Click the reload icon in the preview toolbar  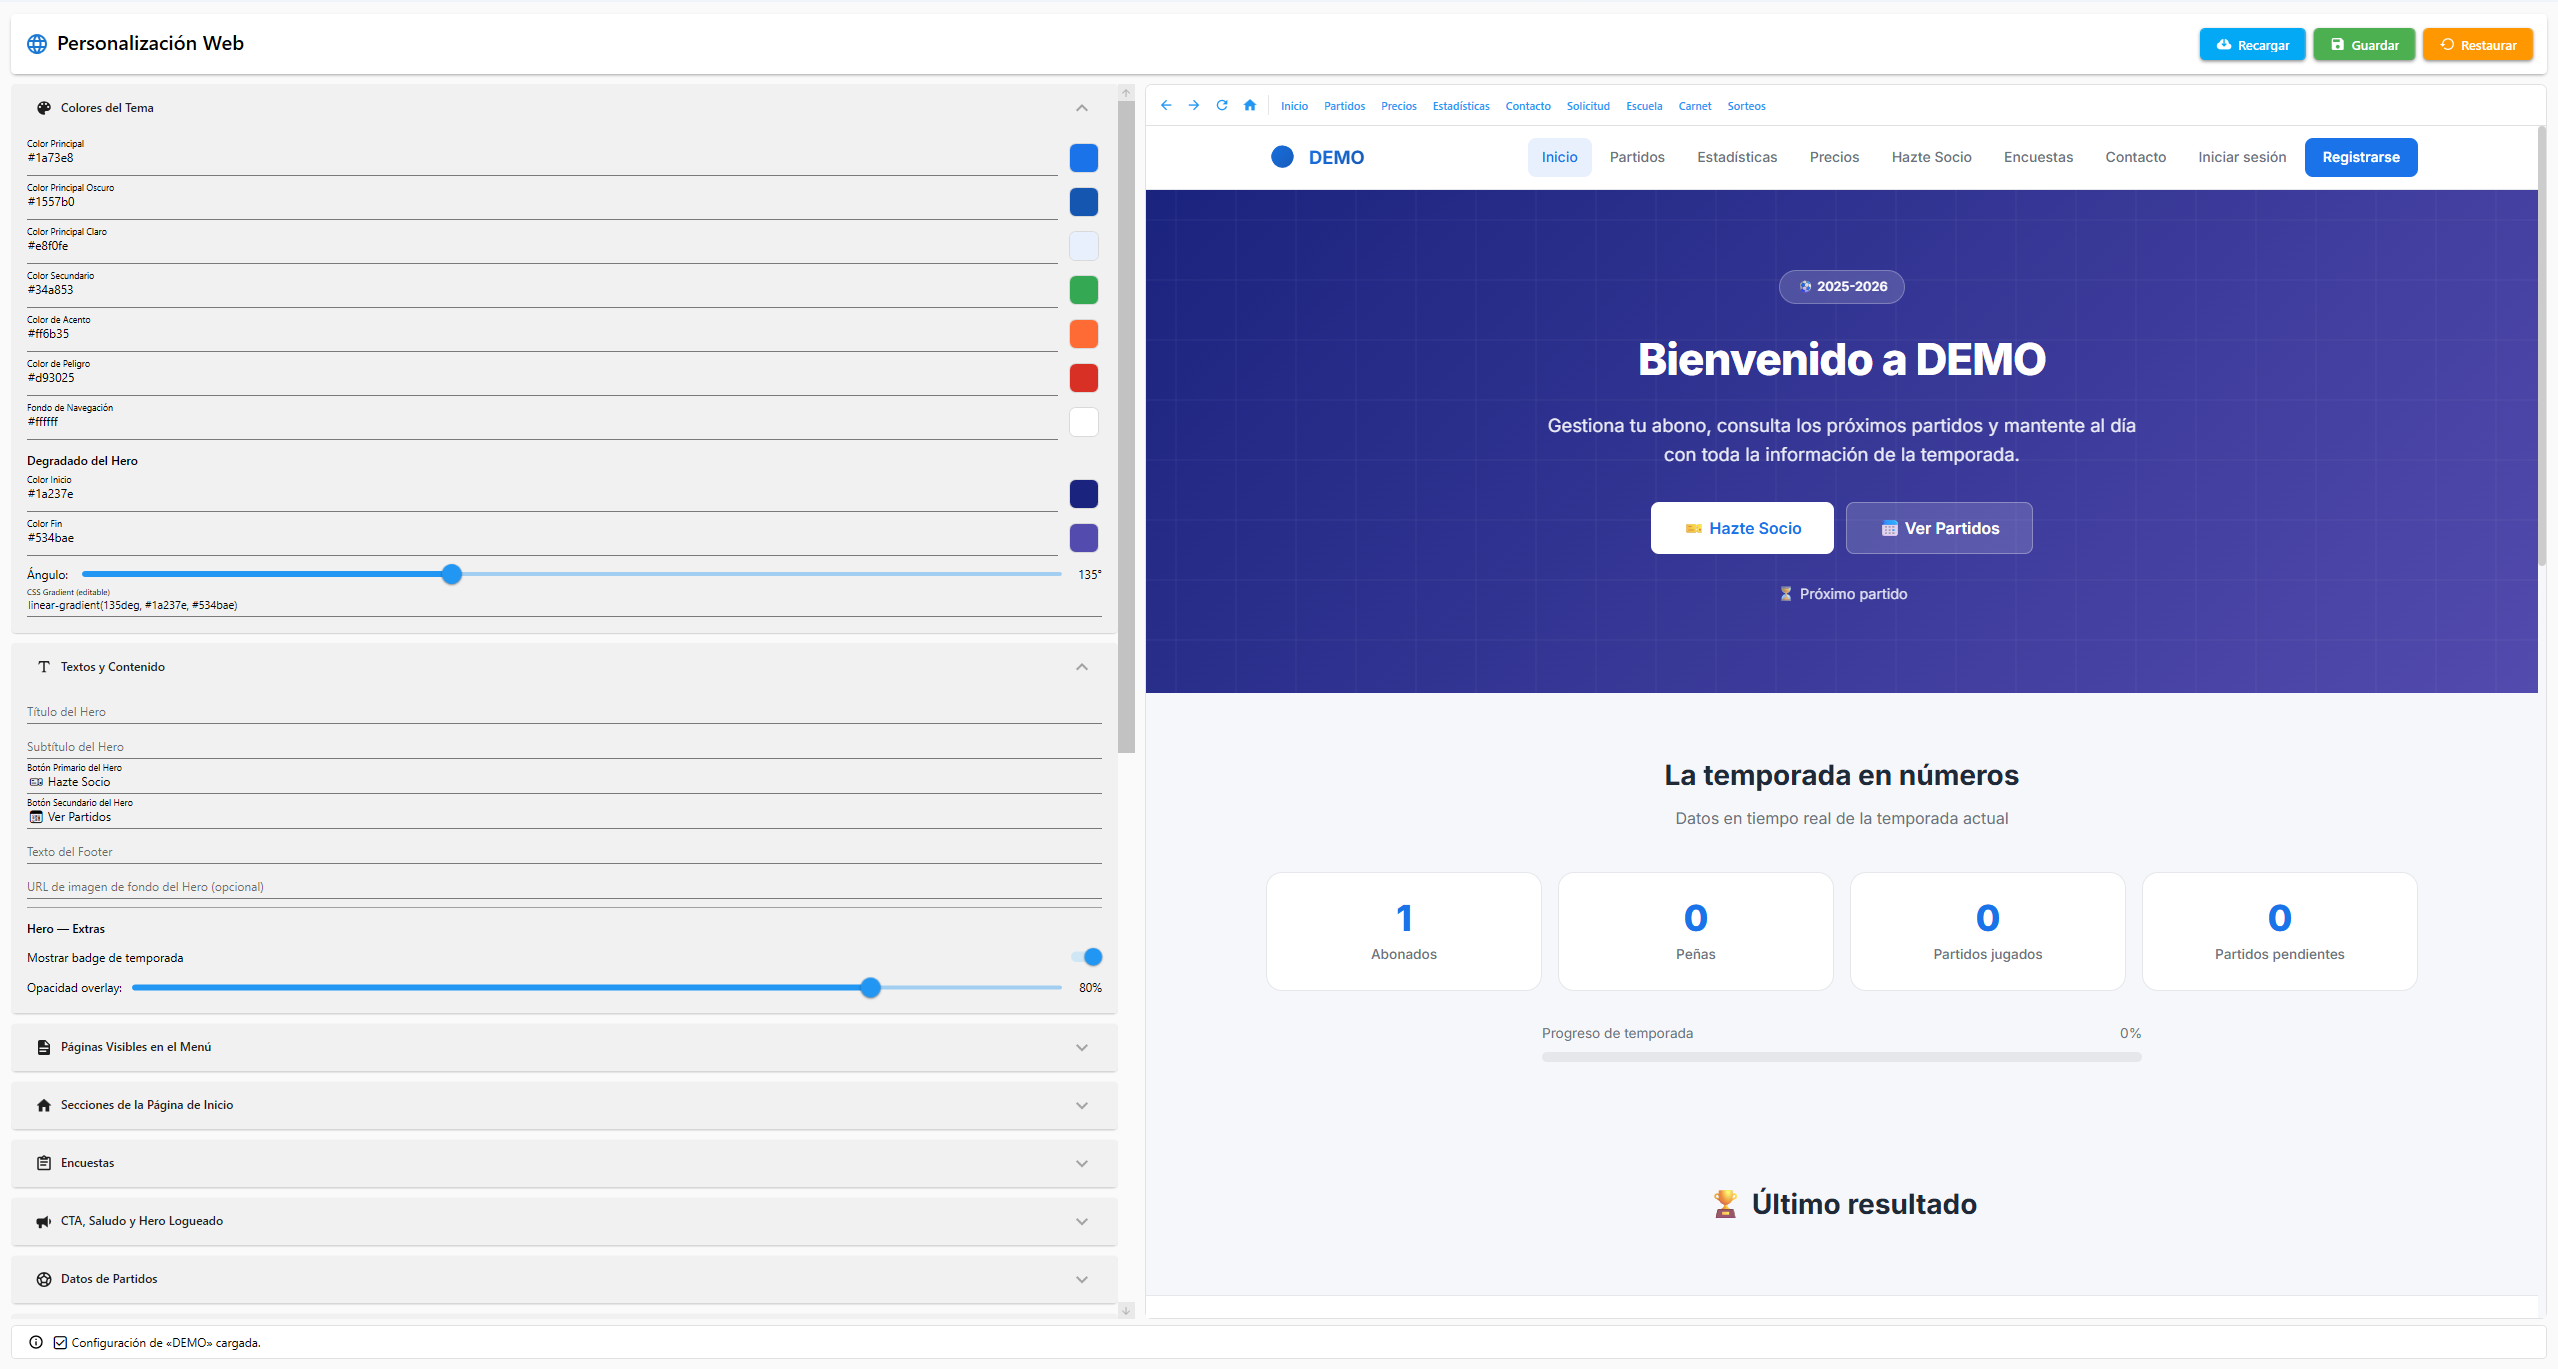pos(1221,105)
